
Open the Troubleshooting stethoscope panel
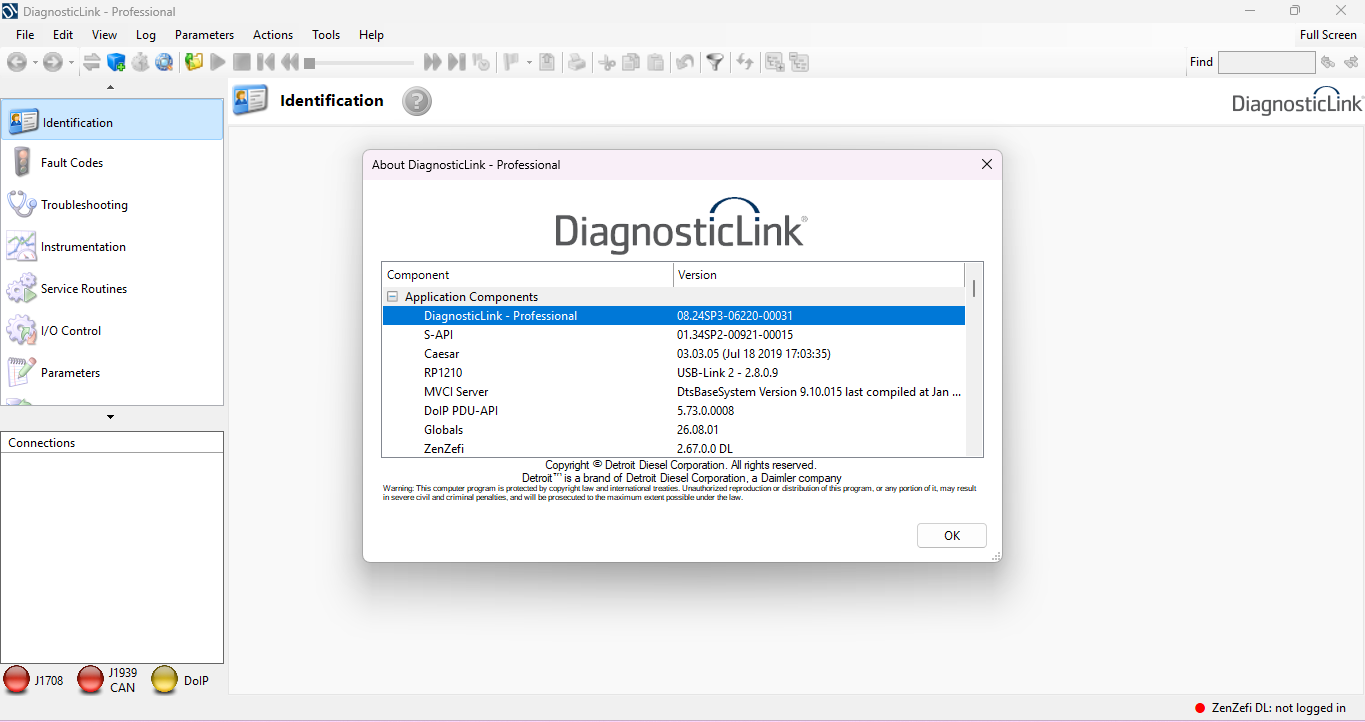[x=112, y=204]
